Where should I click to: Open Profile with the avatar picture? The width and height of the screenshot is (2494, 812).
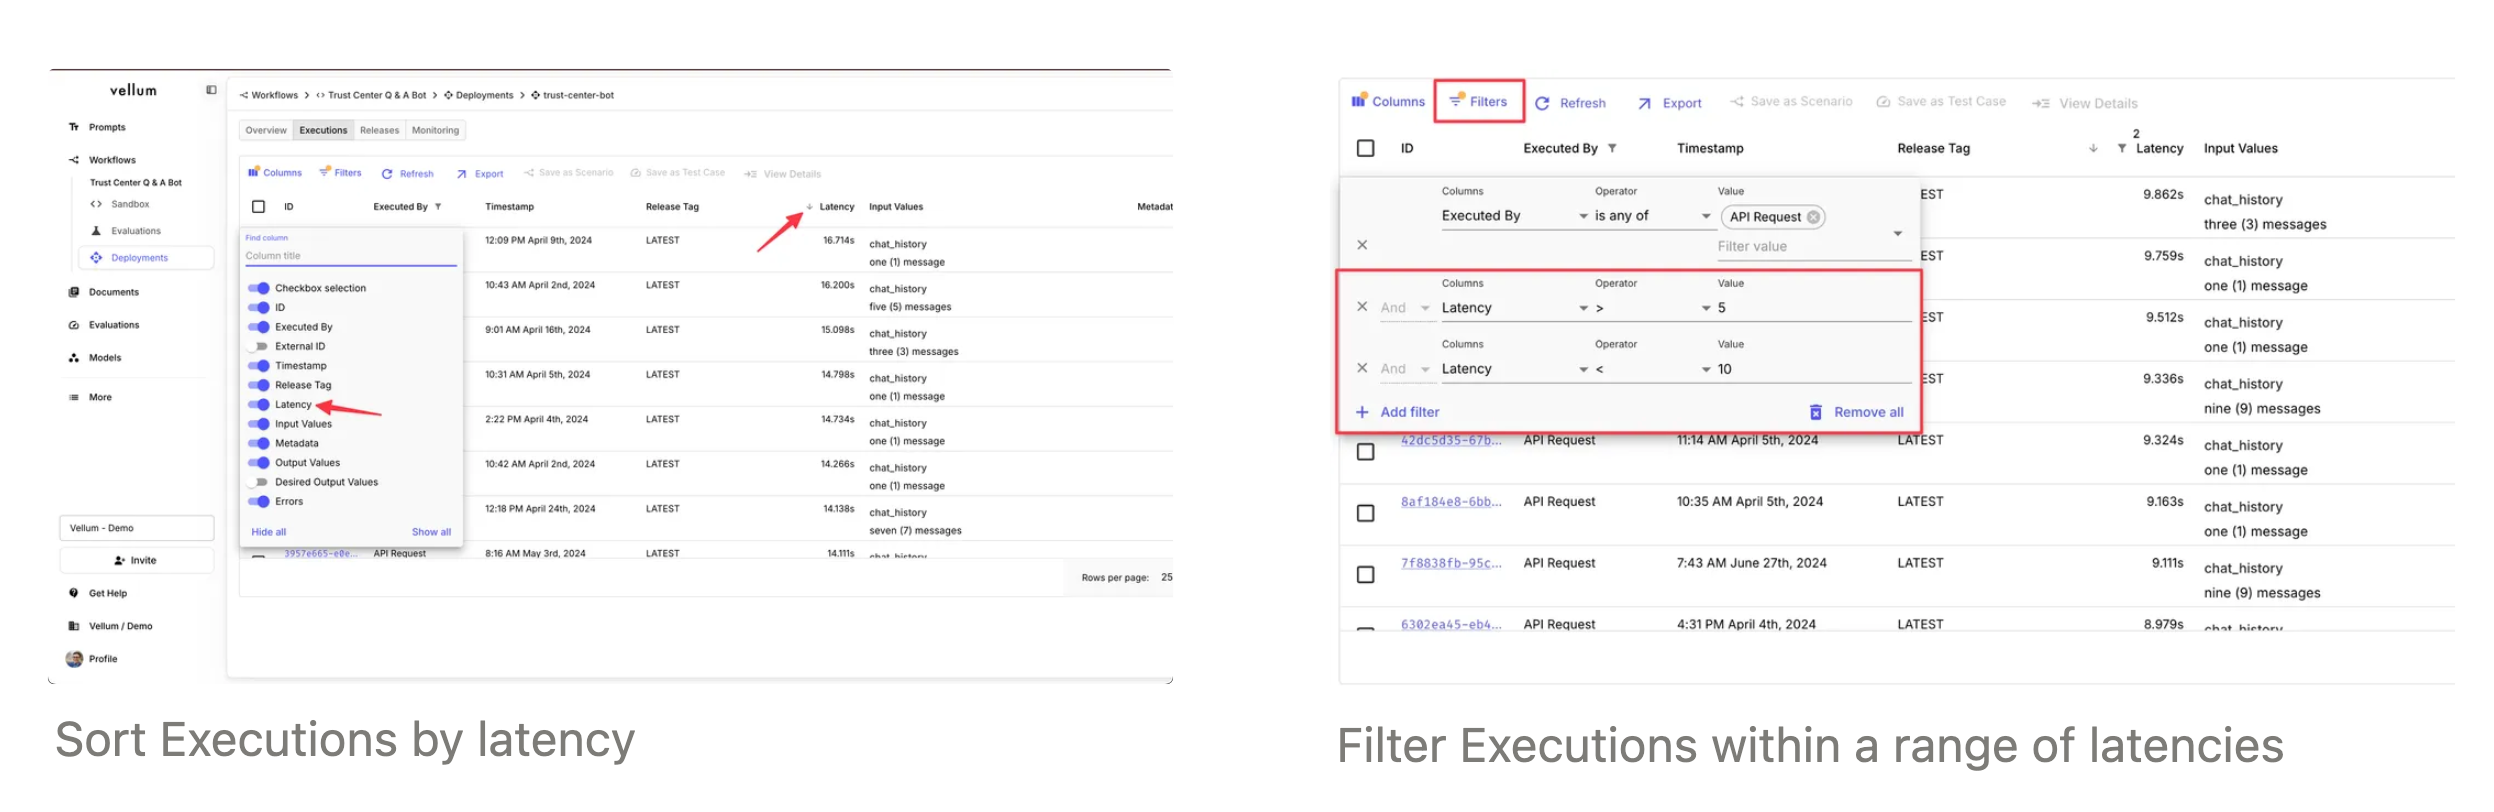click(x=92, y=659)
